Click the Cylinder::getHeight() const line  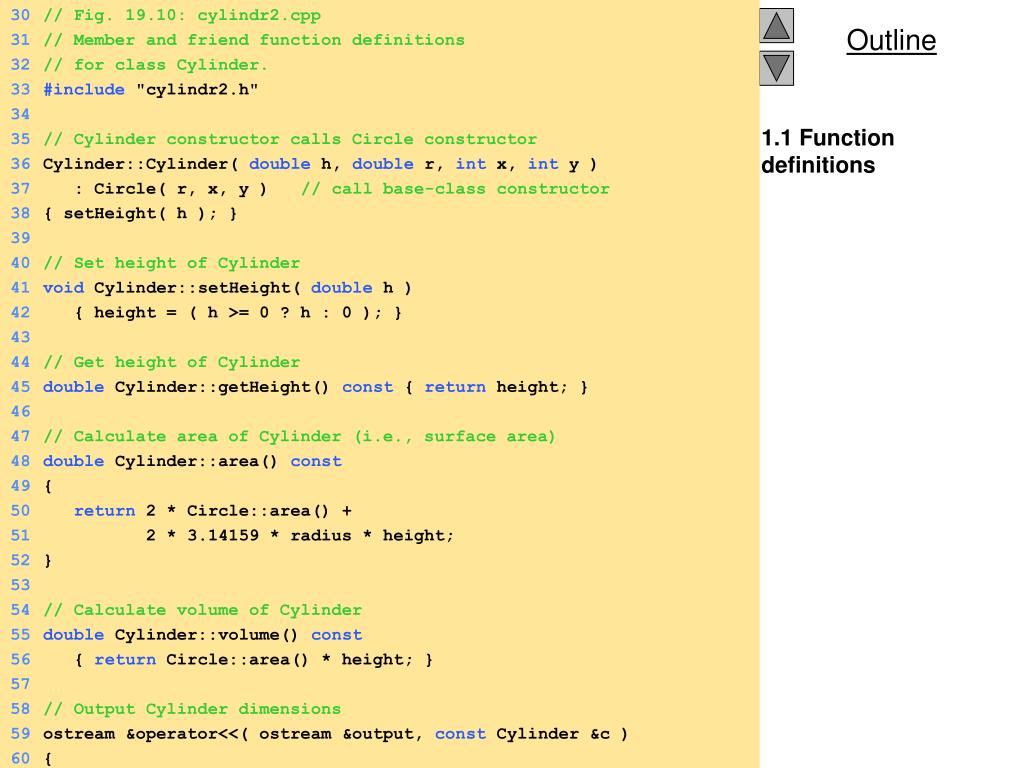tap(315, 387)
